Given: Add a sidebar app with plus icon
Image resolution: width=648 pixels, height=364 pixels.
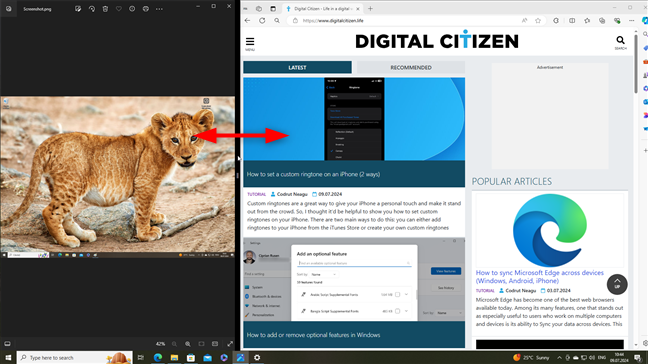Looking at the screenshot, I should point(645,150).
